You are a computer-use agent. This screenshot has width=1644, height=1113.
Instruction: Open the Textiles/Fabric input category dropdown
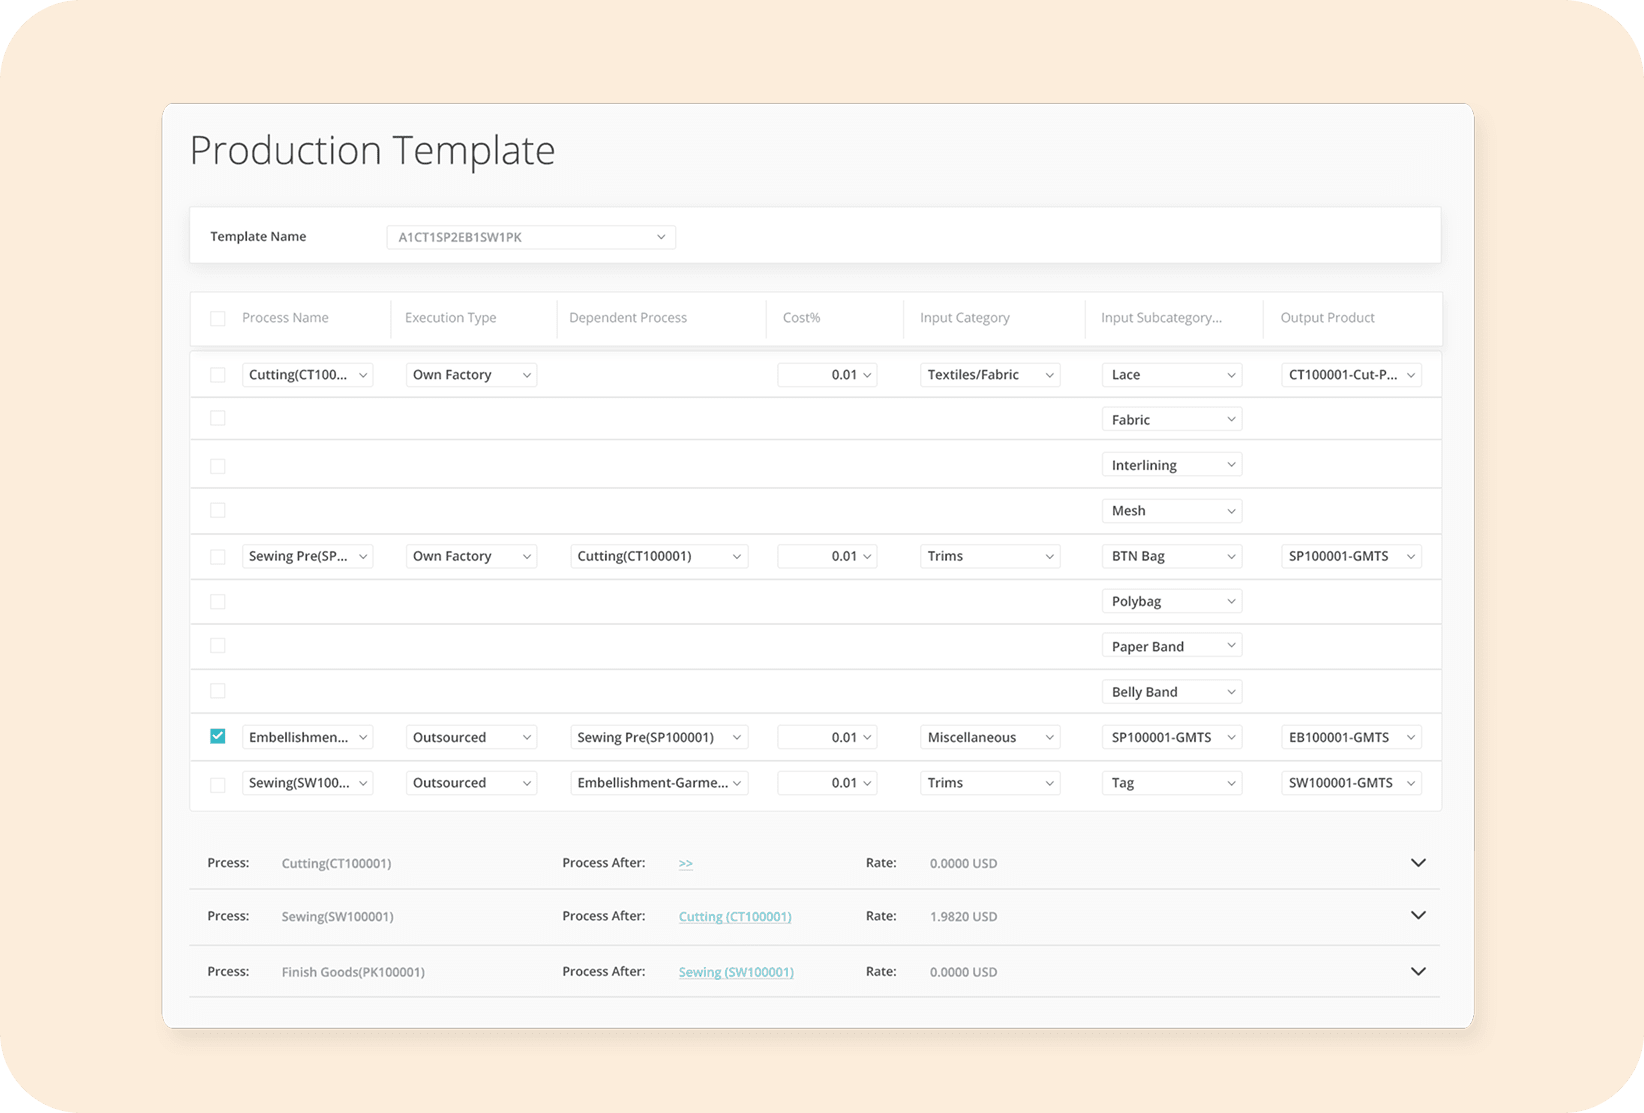(989, 375)
